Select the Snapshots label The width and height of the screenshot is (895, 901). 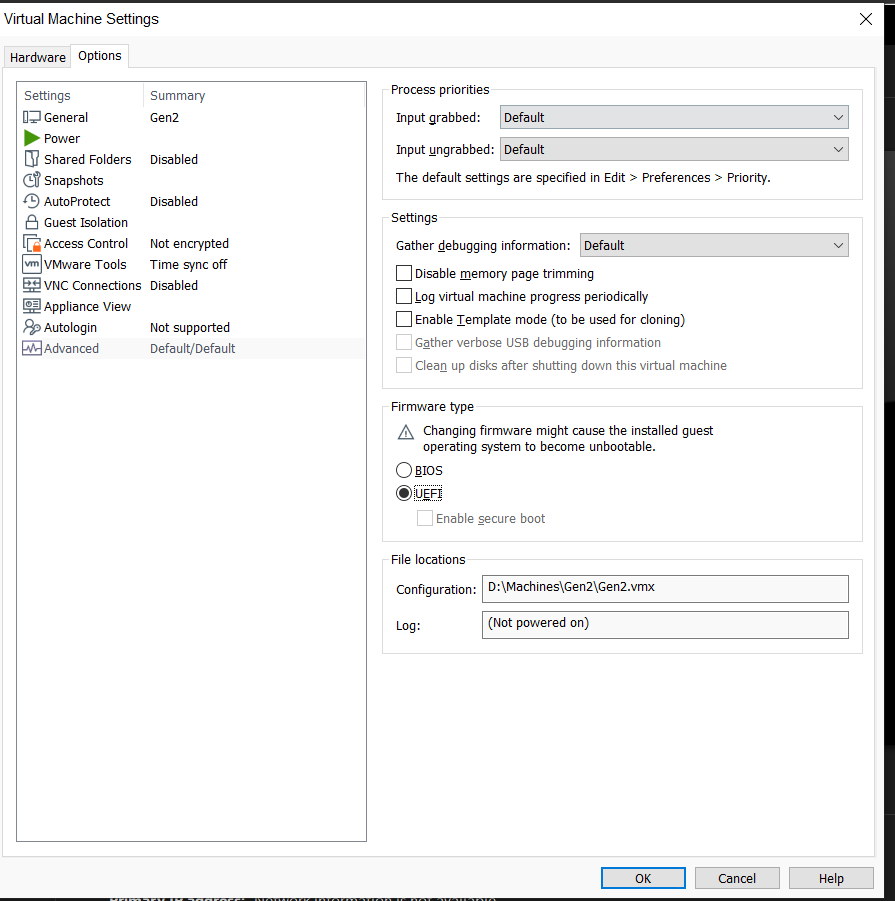tap(74, 180)
